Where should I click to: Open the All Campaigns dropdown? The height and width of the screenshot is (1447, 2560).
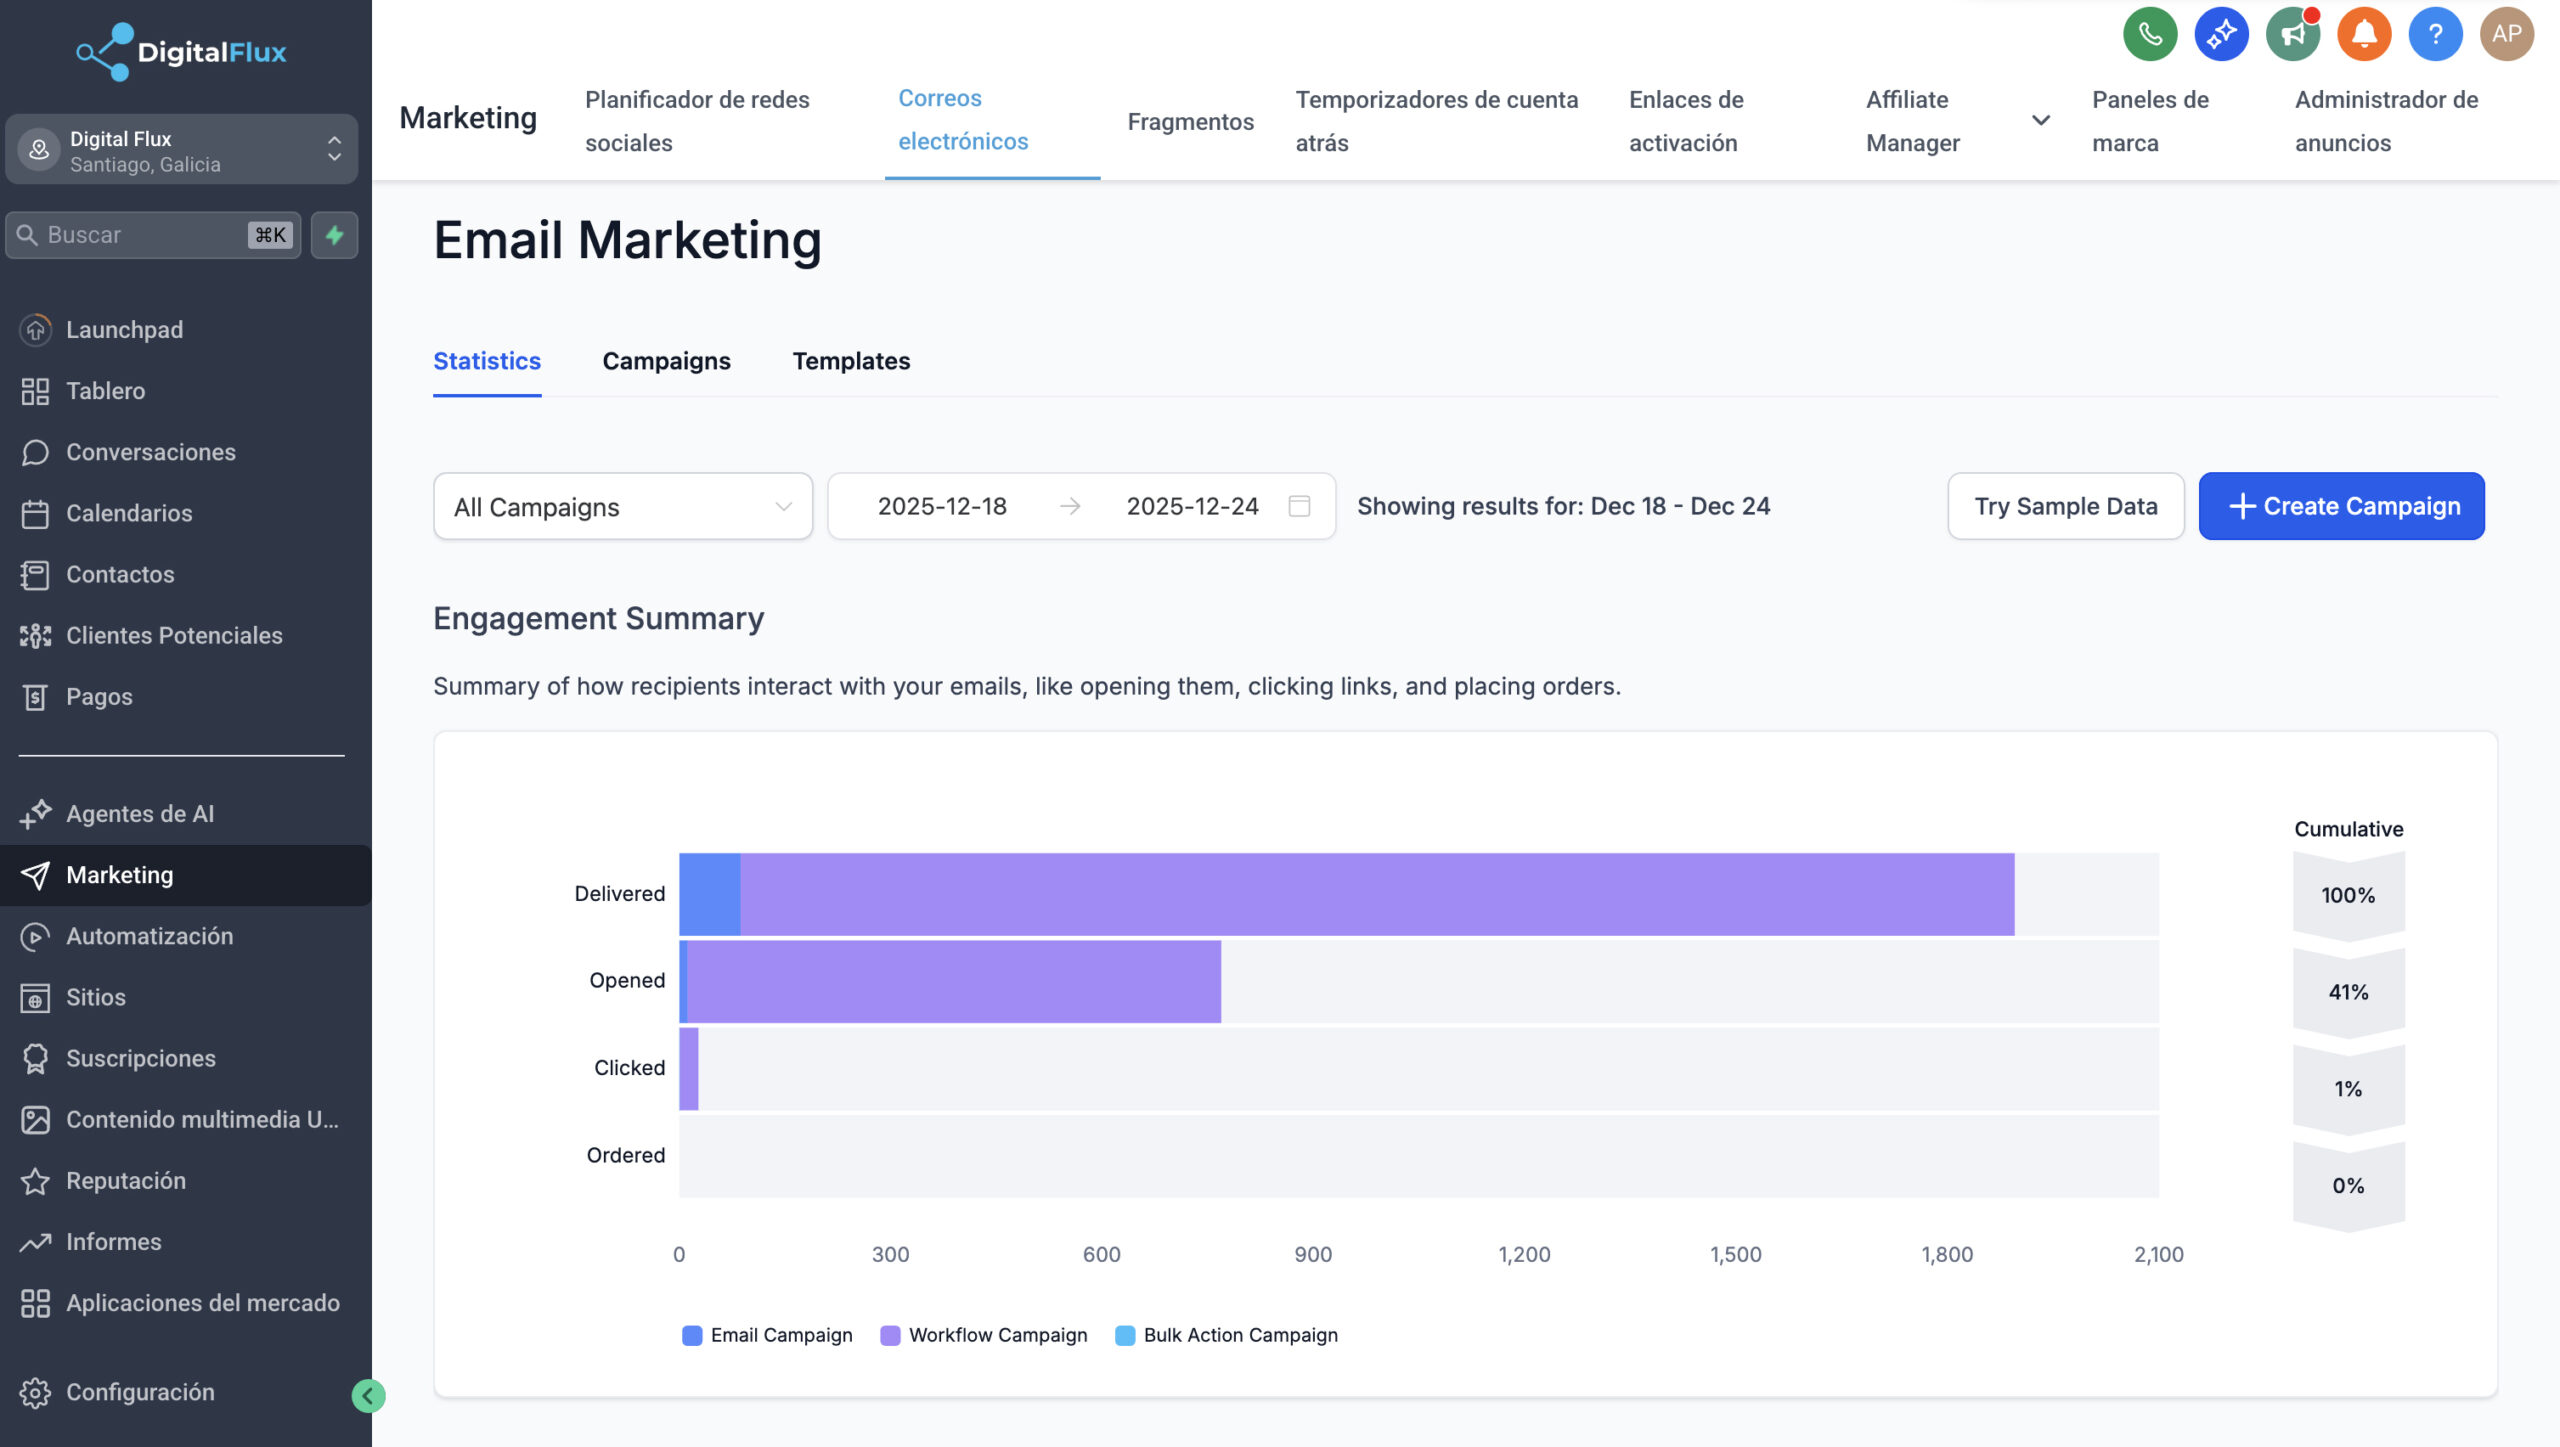[x=621, y=506]
